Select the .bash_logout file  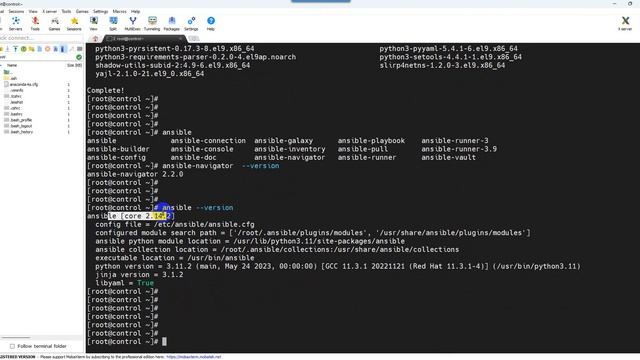(x=18, y=126)
